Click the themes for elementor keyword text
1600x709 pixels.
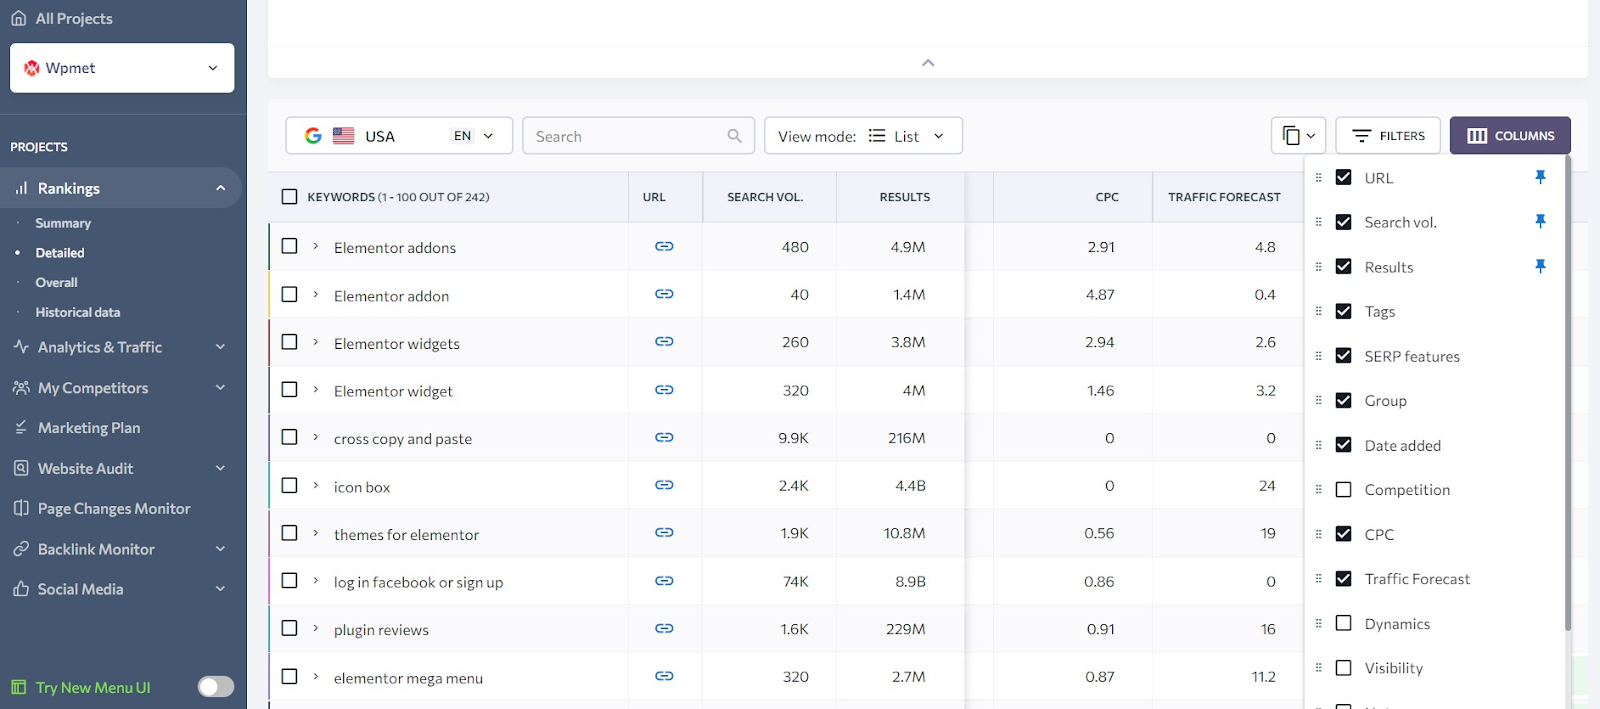406,534
